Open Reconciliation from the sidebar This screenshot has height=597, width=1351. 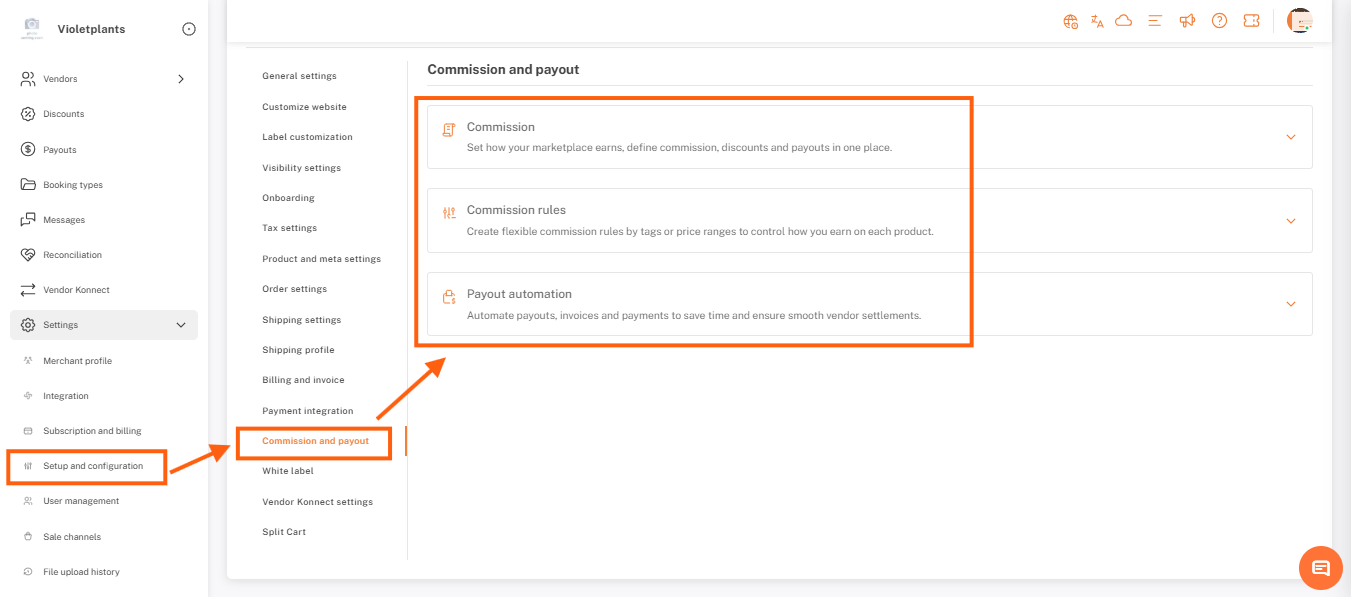72,255
